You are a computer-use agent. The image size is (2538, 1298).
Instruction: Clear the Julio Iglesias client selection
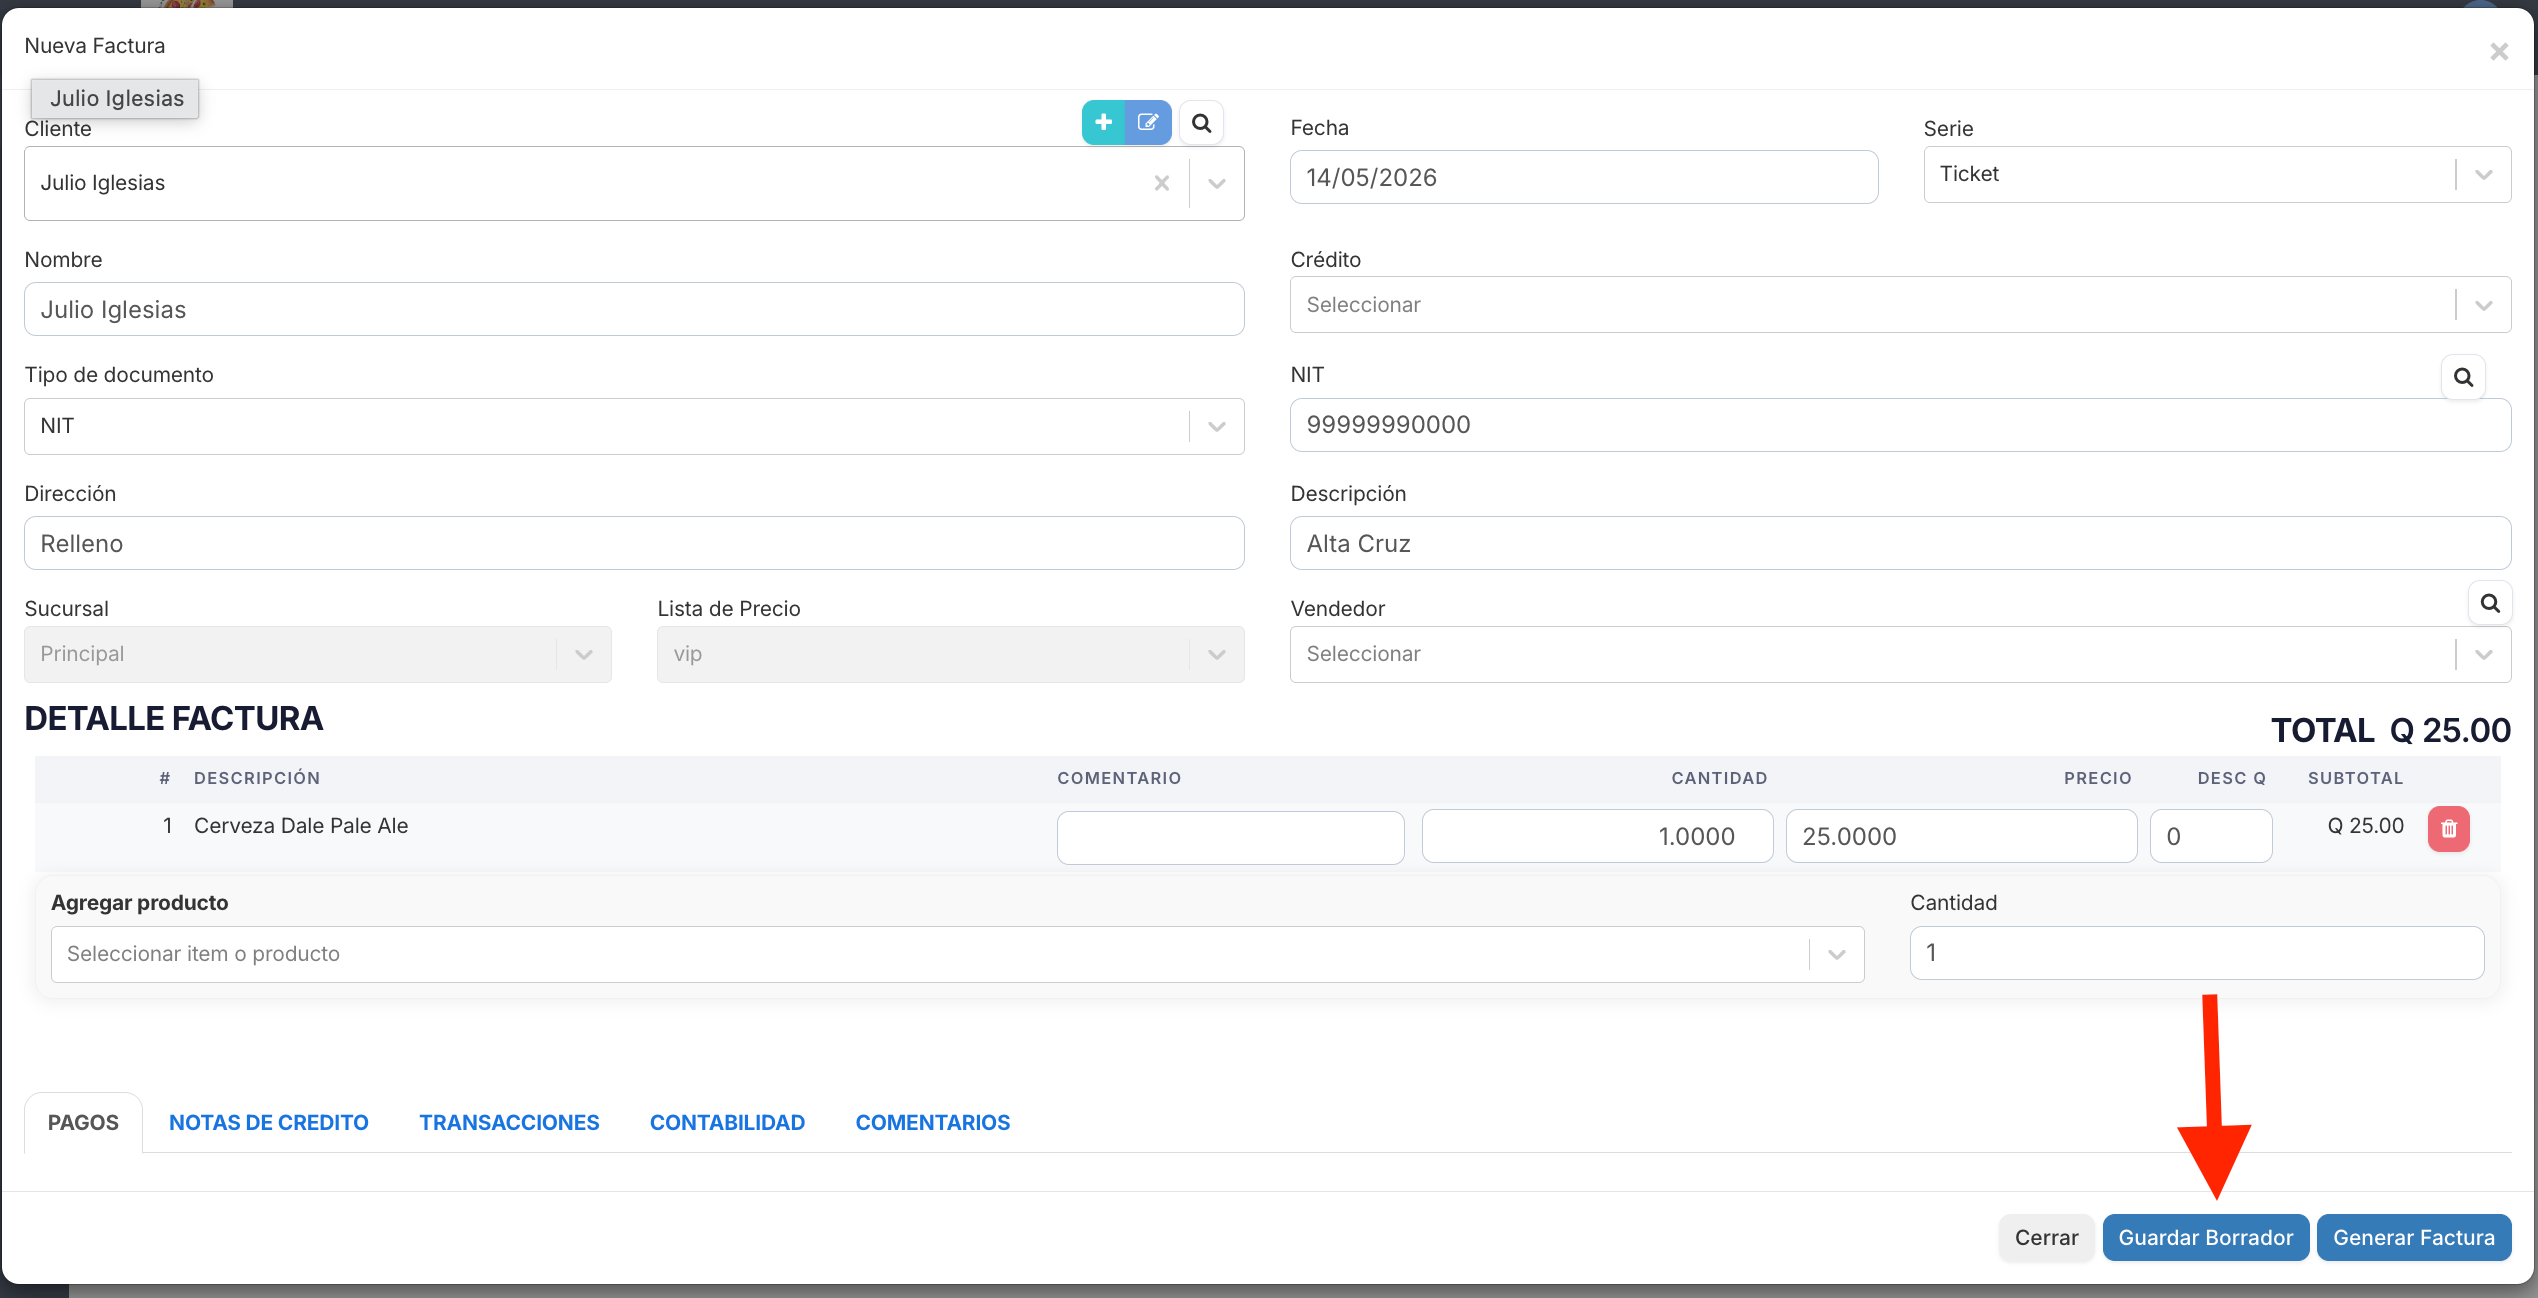point(1162,183)
